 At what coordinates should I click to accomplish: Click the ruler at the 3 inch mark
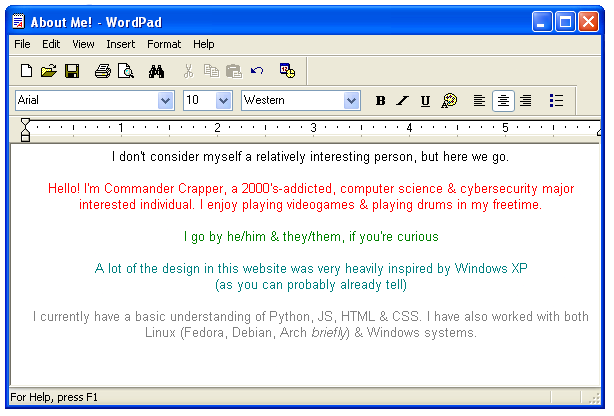313,128
